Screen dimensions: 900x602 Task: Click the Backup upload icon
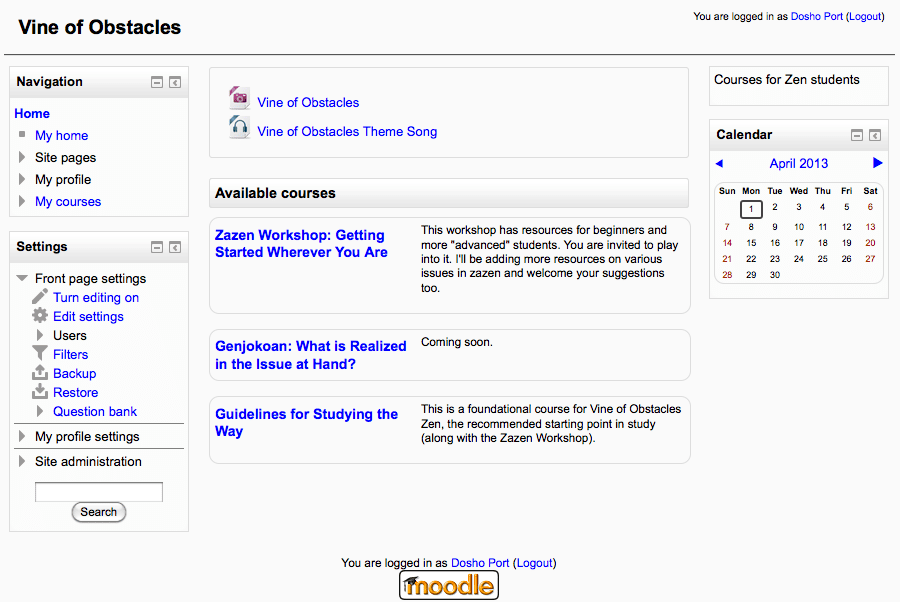tap(40, 372)
